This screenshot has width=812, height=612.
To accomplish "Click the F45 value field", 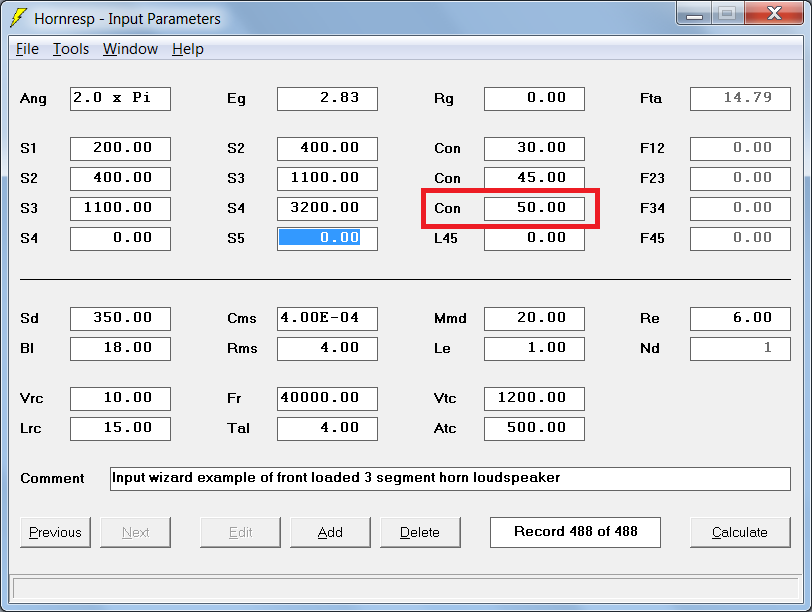I will click(741, 239).
